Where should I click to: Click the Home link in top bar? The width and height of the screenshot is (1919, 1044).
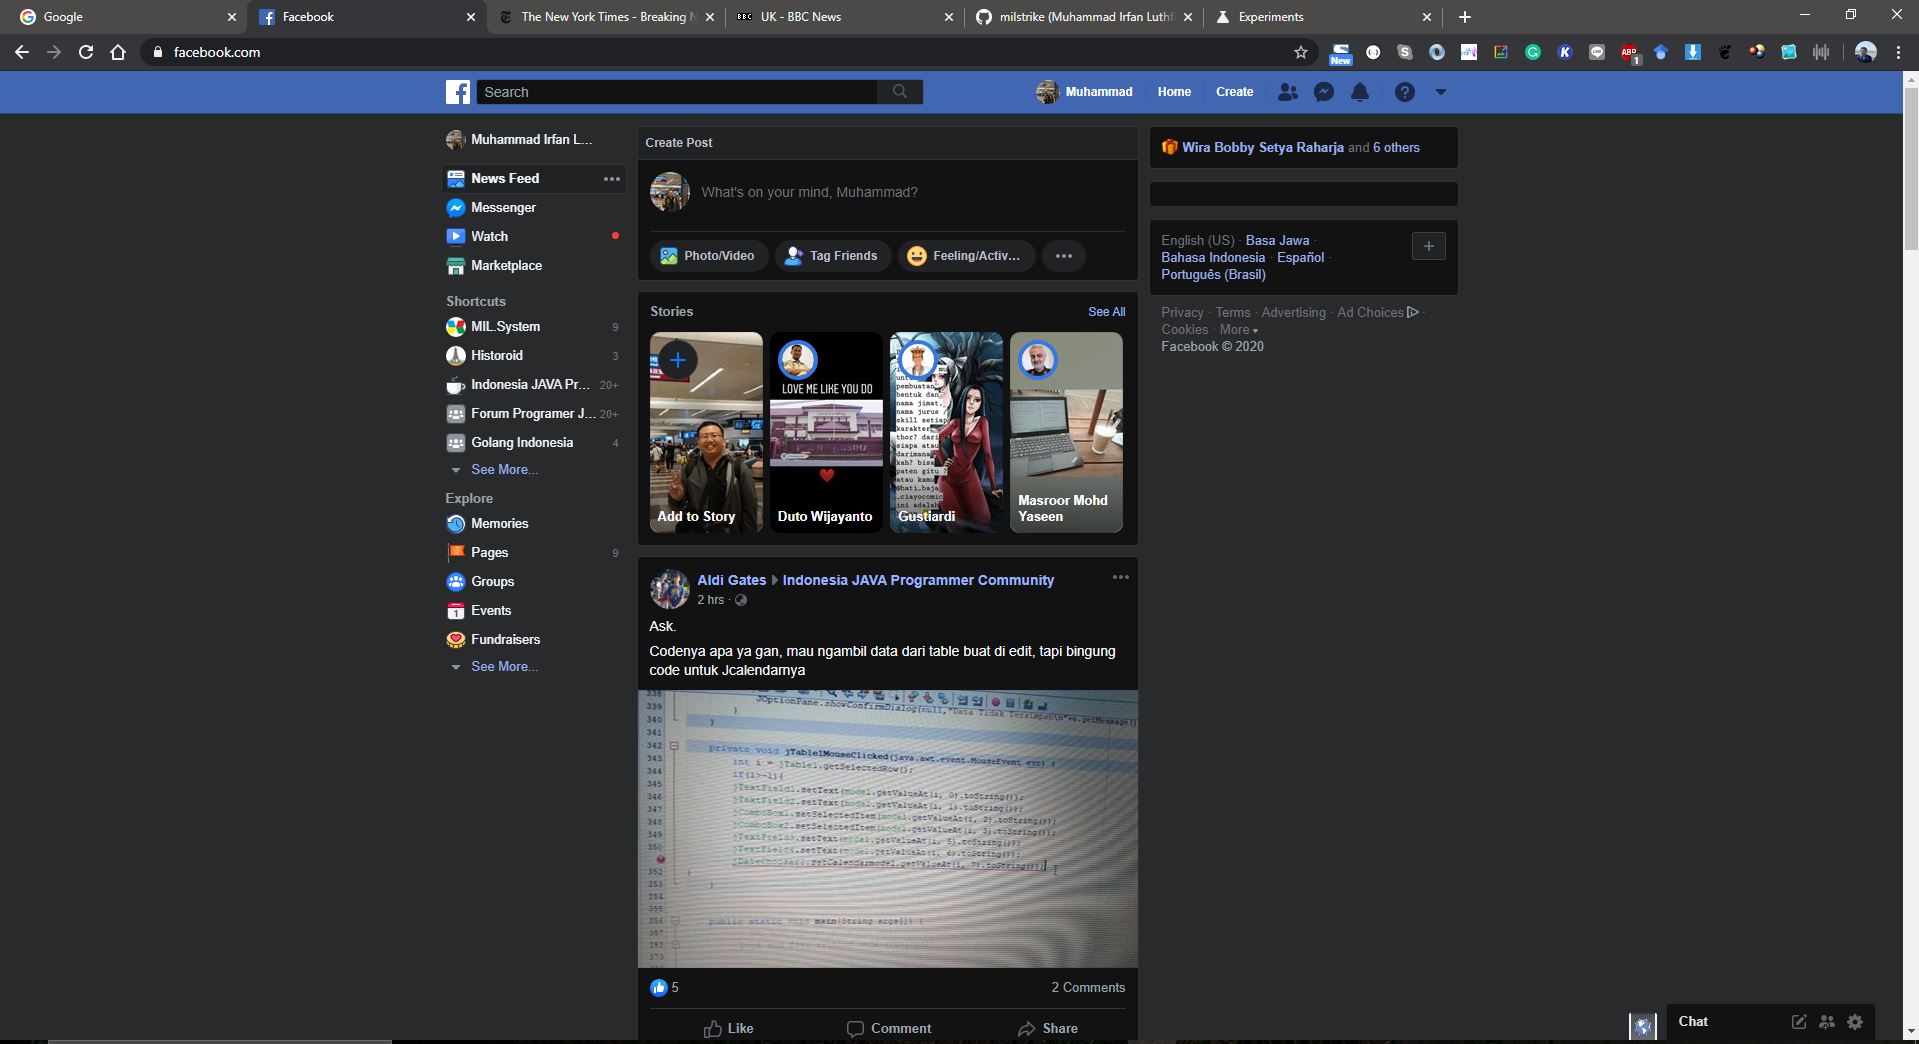click(1174, 92)
